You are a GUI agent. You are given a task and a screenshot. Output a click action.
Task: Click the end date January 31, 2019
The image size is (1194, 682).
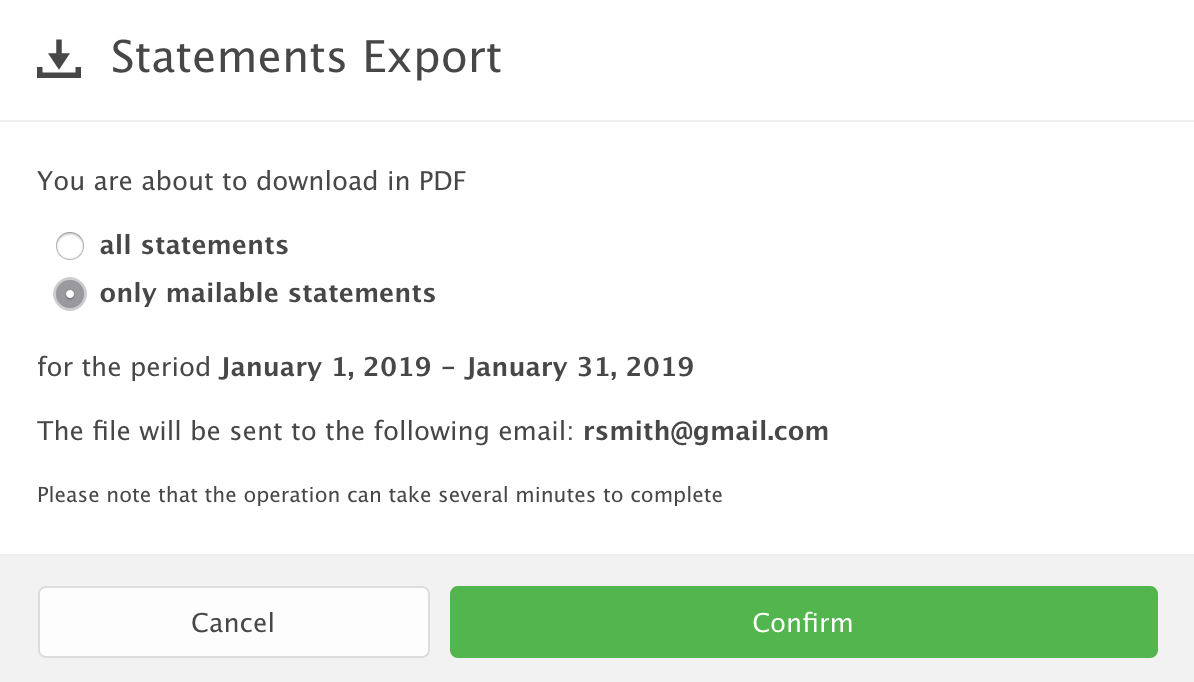pyautogui.click(x=580, y=367)
